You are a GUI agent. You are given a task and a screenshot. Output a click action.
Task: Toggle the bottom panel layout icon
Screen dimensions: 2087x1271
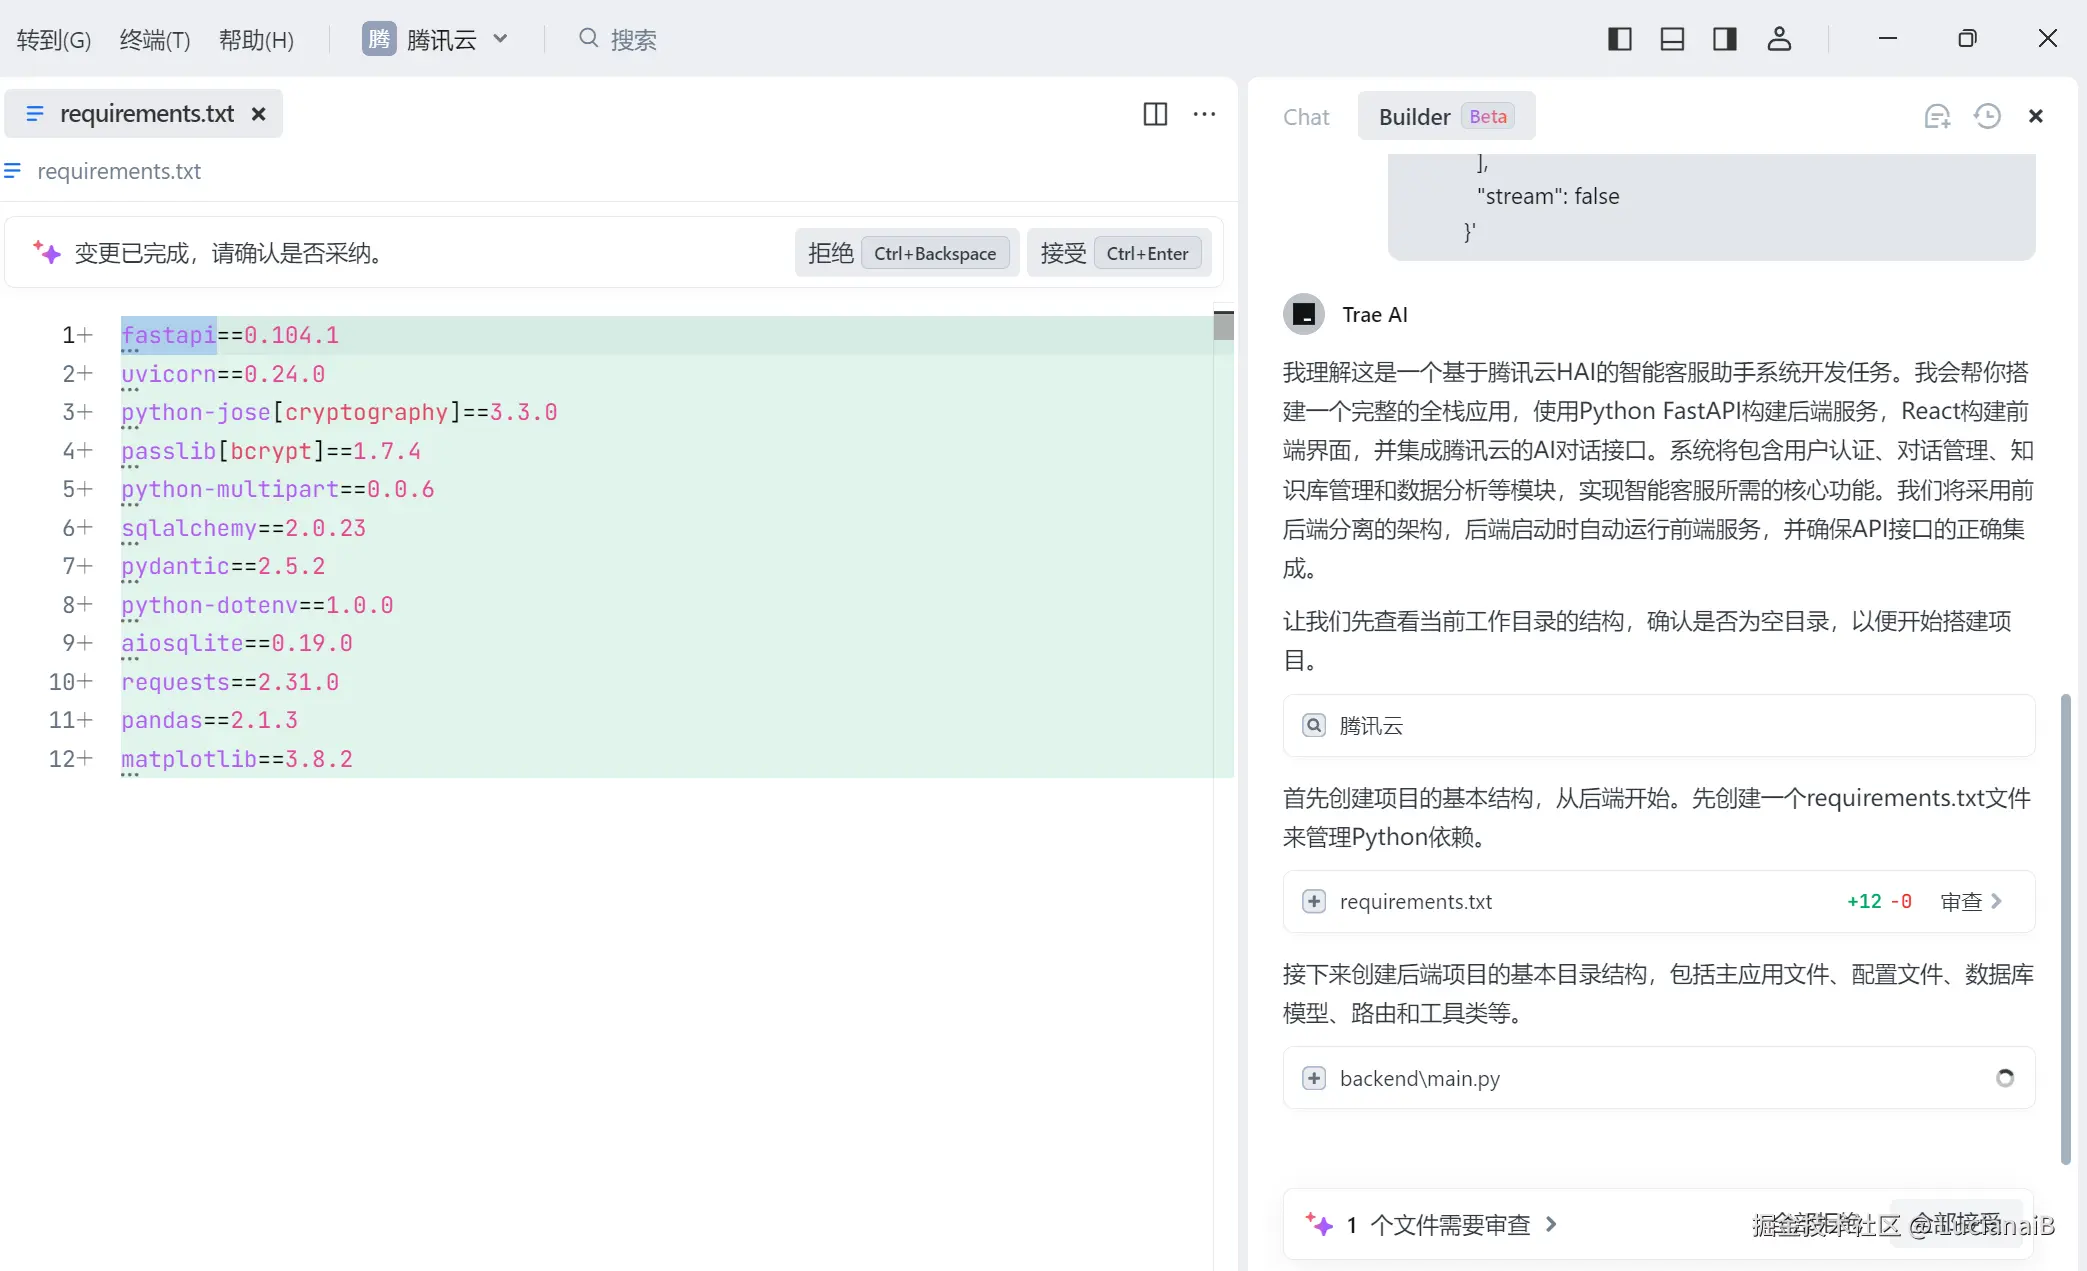click(x=1672, y=39)
